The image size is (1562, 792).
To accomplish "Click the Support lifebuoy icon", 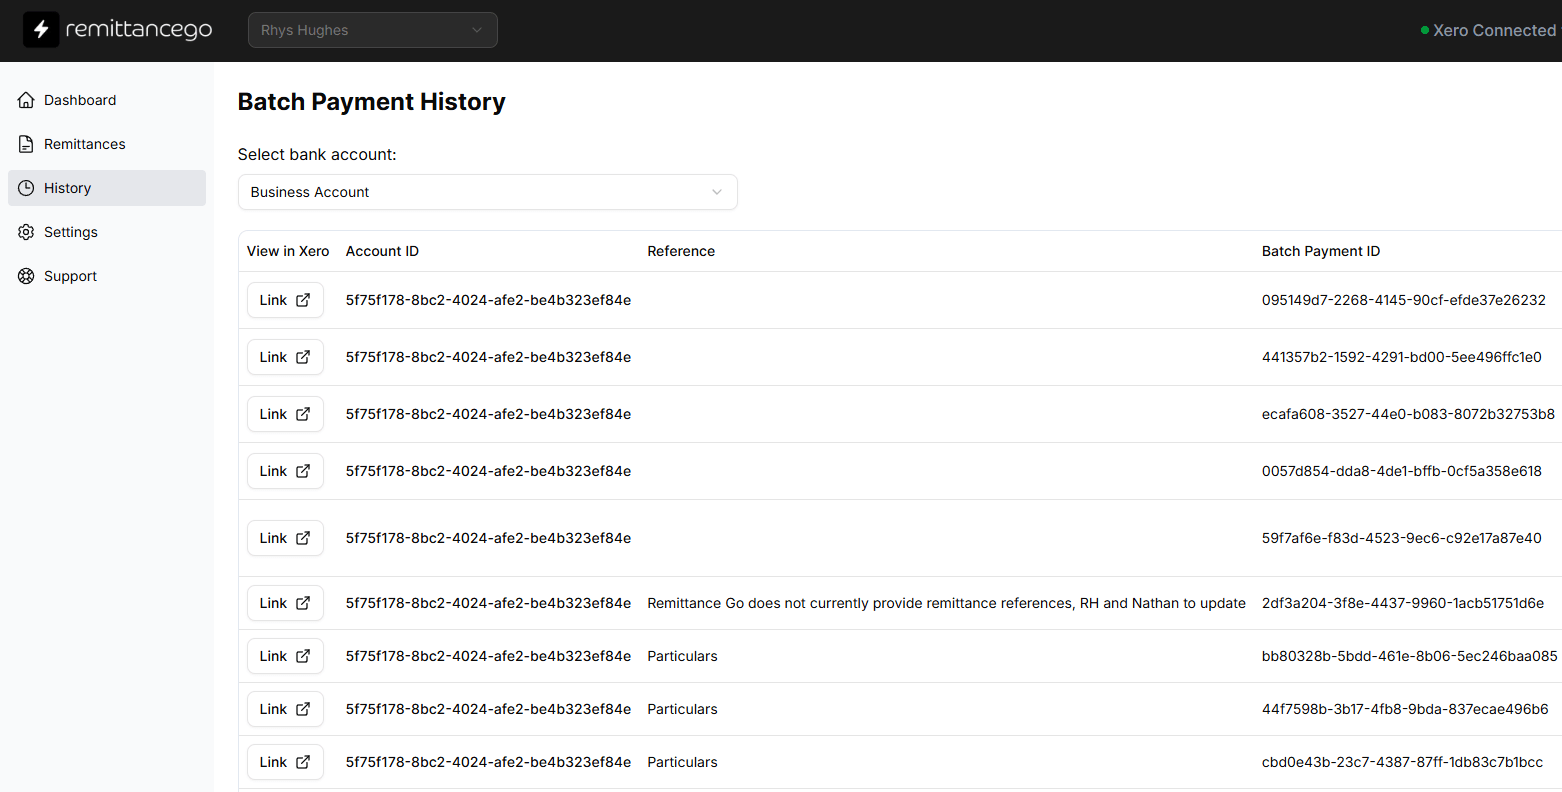I will click(x=26, y=276).
